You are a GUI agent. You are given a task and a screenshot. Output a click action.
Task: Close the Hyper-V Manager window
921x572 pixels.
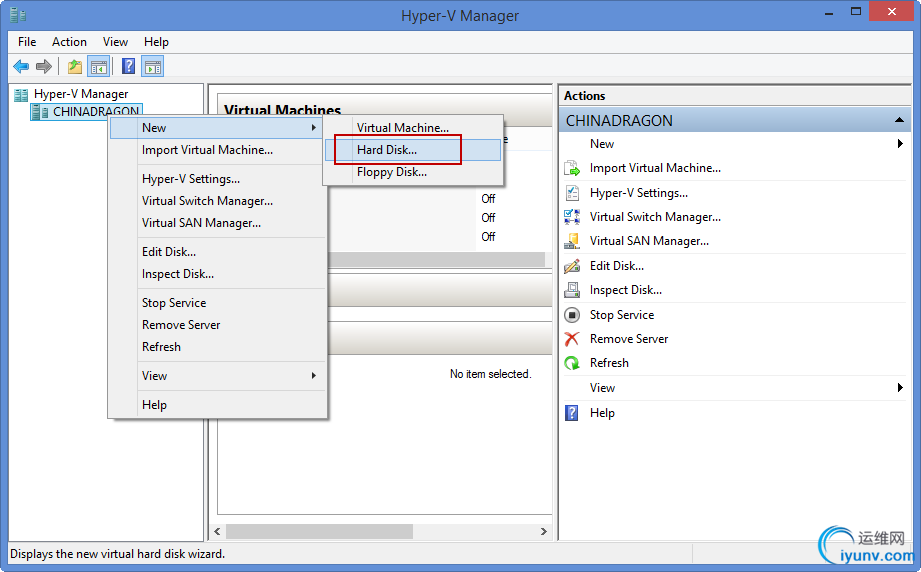892,11
